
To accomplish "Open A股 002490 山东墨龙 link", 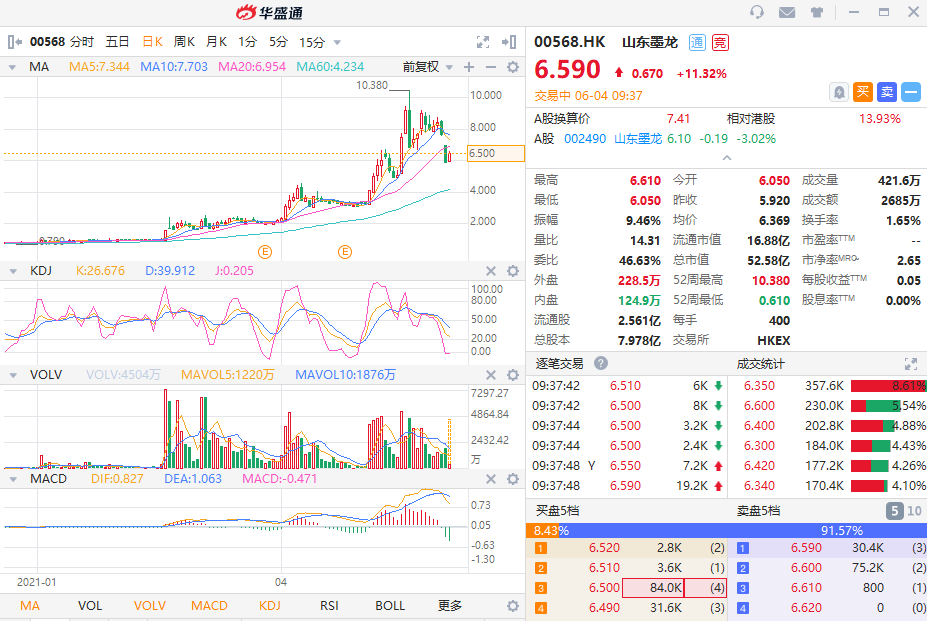I will [612, 138].
